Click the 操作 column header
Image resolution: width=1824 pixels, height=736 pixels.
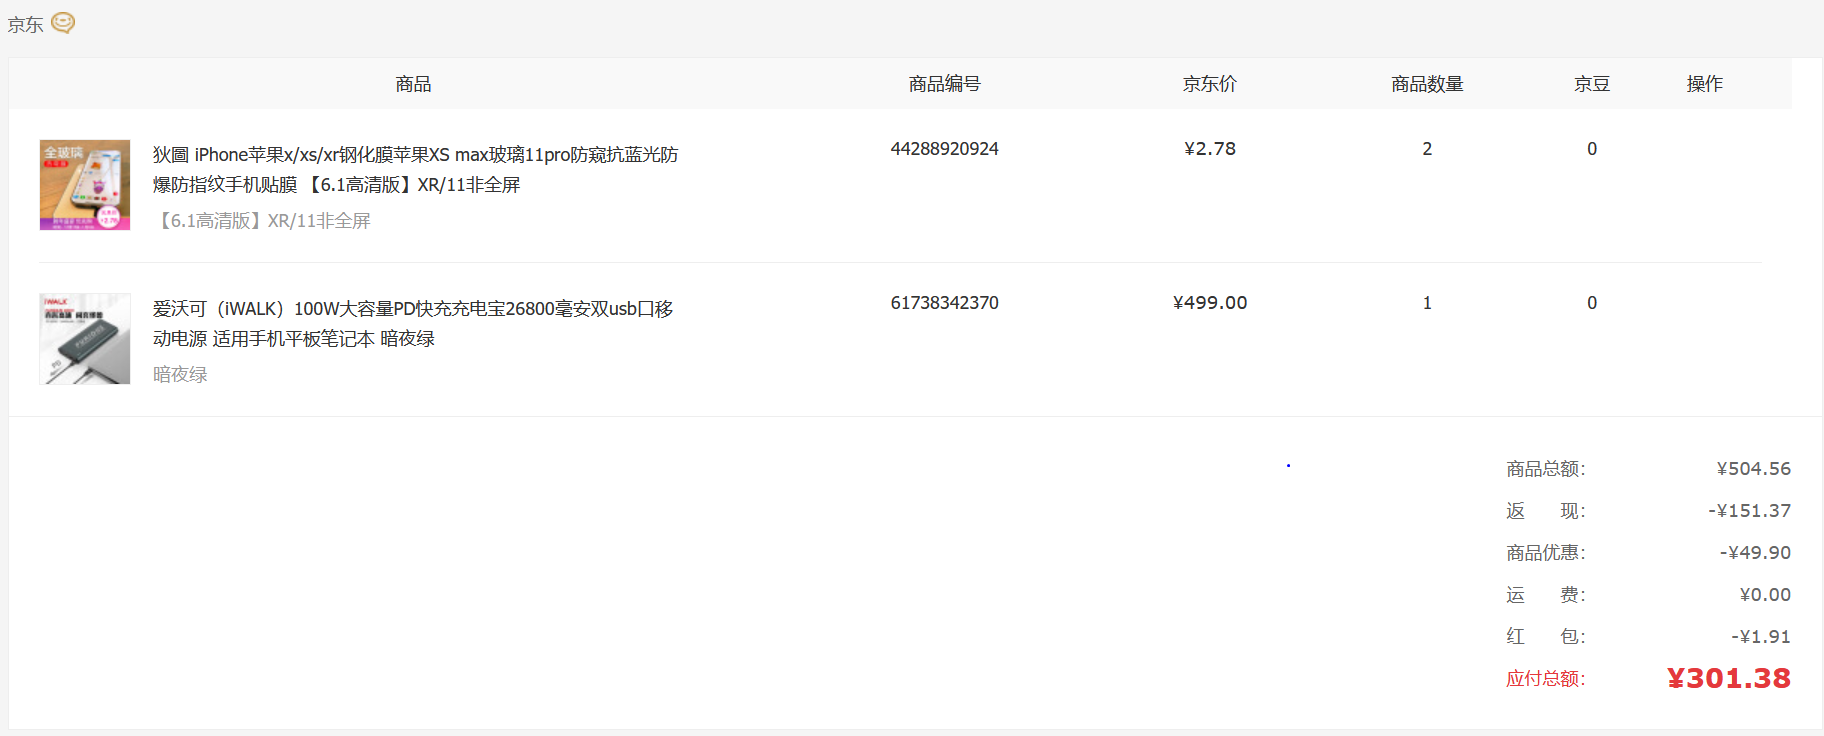click(1705, 84)
